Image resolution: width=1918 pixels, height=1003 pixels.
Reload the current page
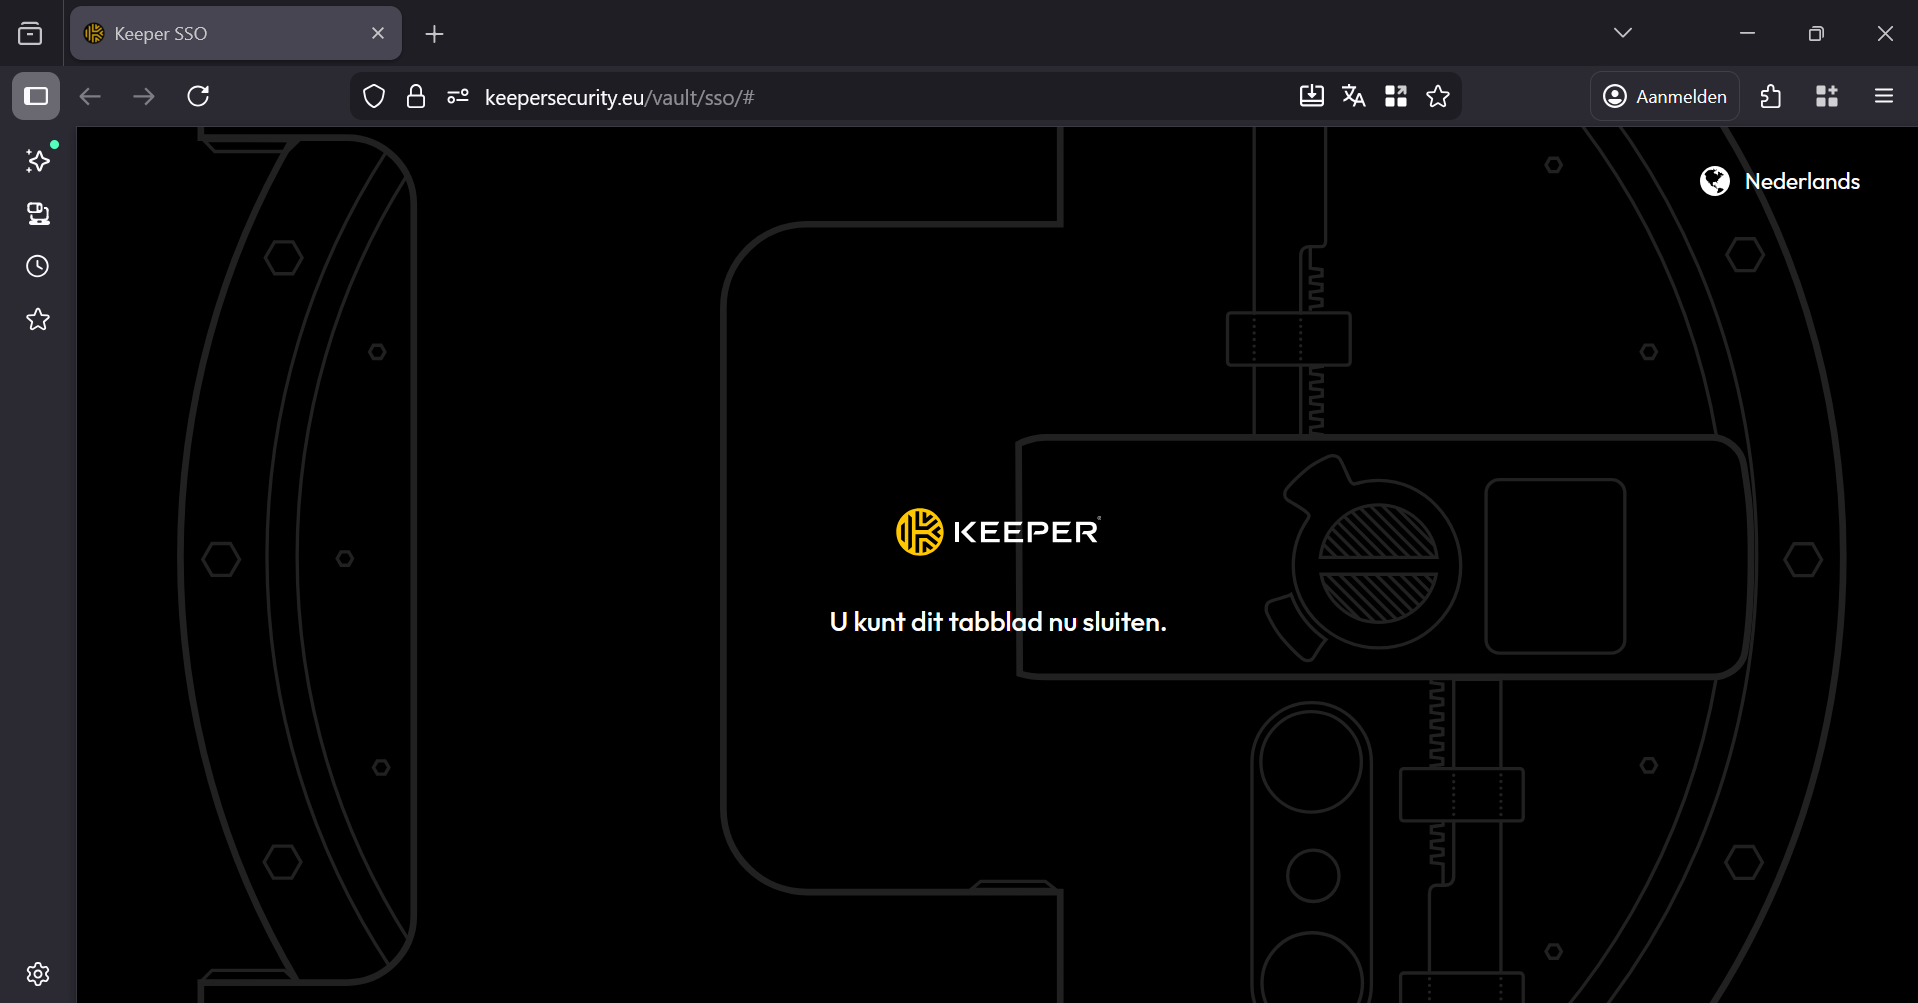[x=198, y=96]
